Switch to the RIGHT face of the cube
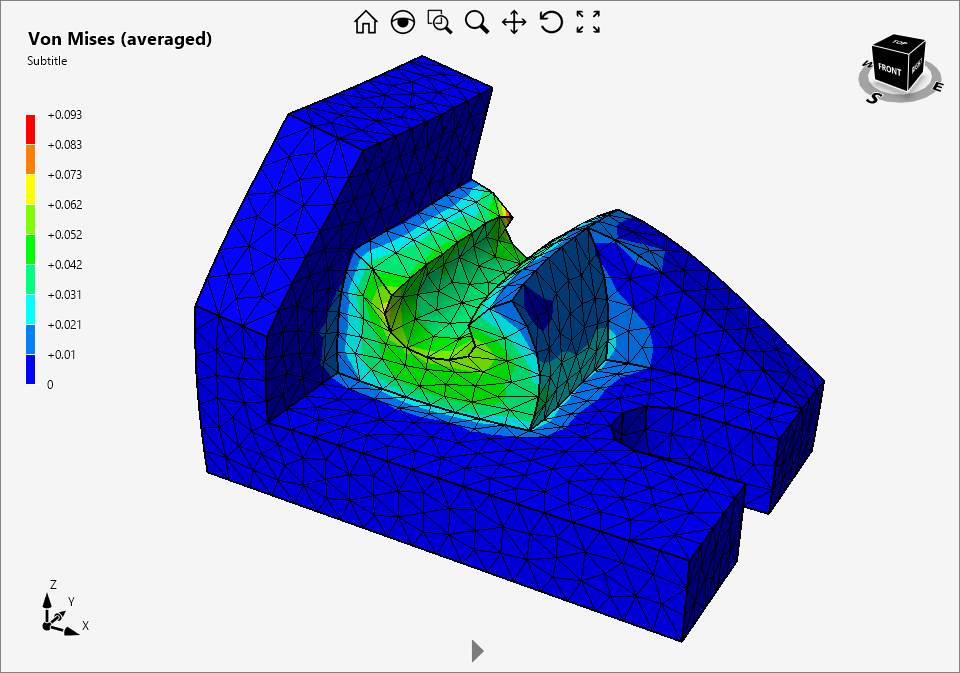This screenshot has height=673, width=960. pos(915,66)
